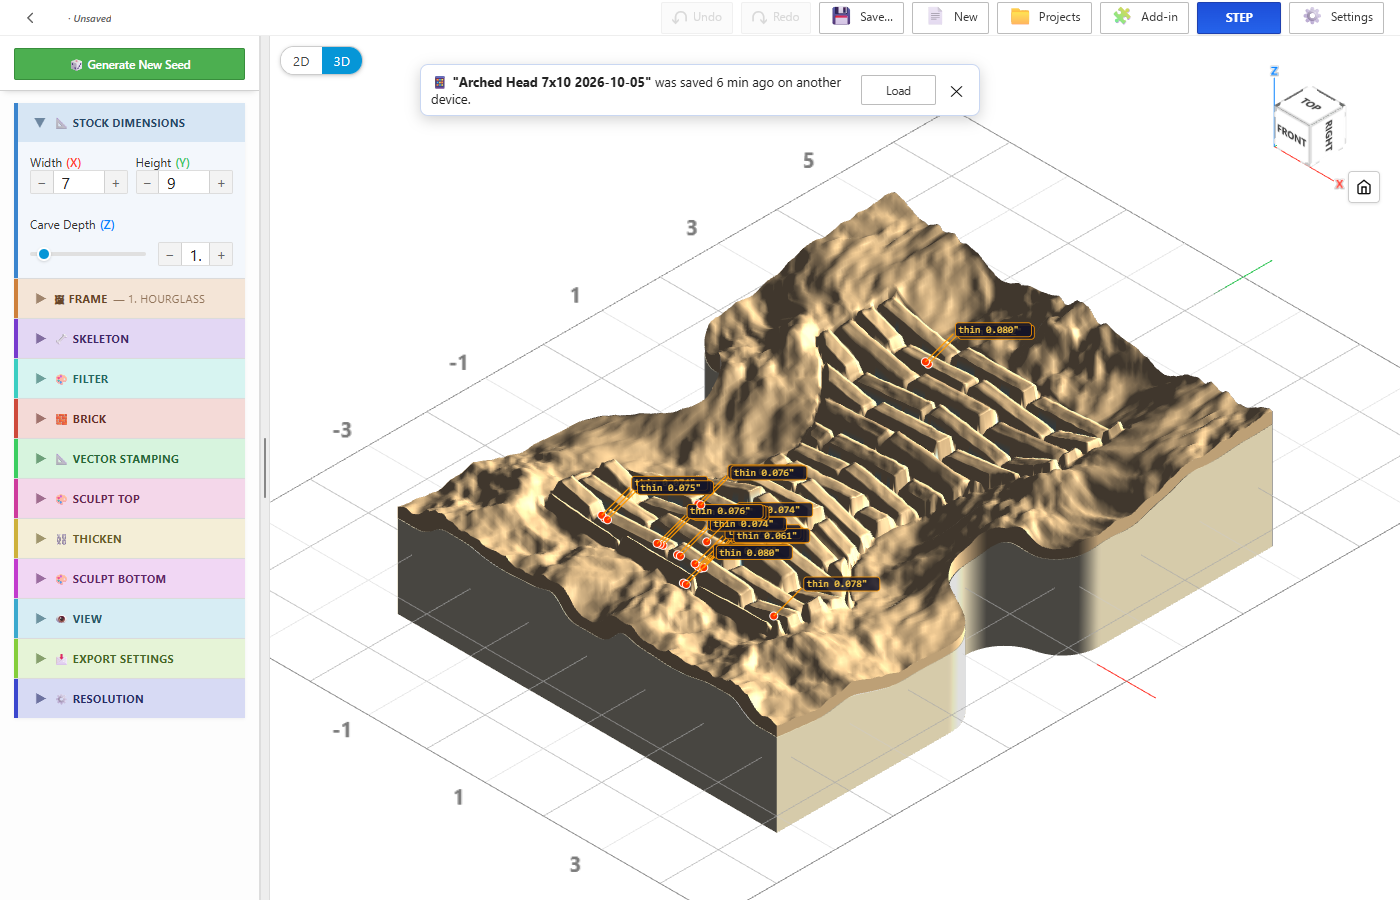Expand the Frame section
Screen dimensions: 1400x900
click(x=40, y=299)
